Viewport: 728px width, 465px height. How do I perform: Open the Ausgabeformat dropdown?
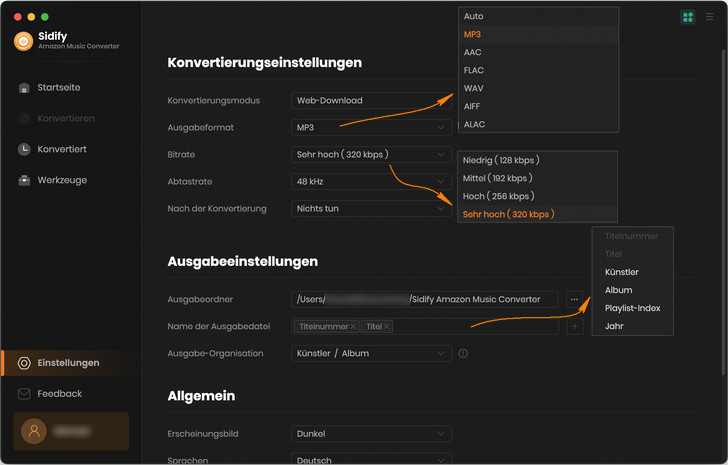click(x=371, y=128)
